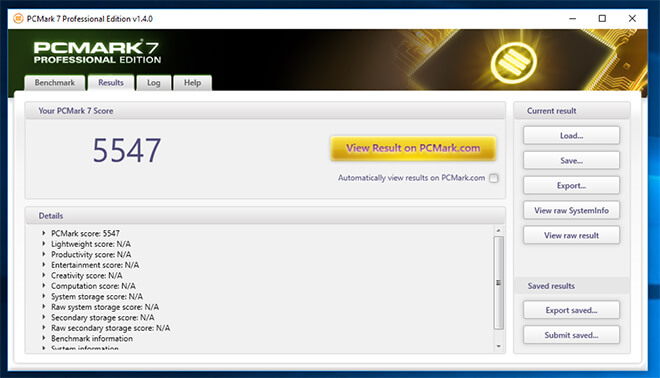This screenshot has width=660, height=378.
Task: Click the details list vertical scrollbar thumb
Action: pos(498,282)
